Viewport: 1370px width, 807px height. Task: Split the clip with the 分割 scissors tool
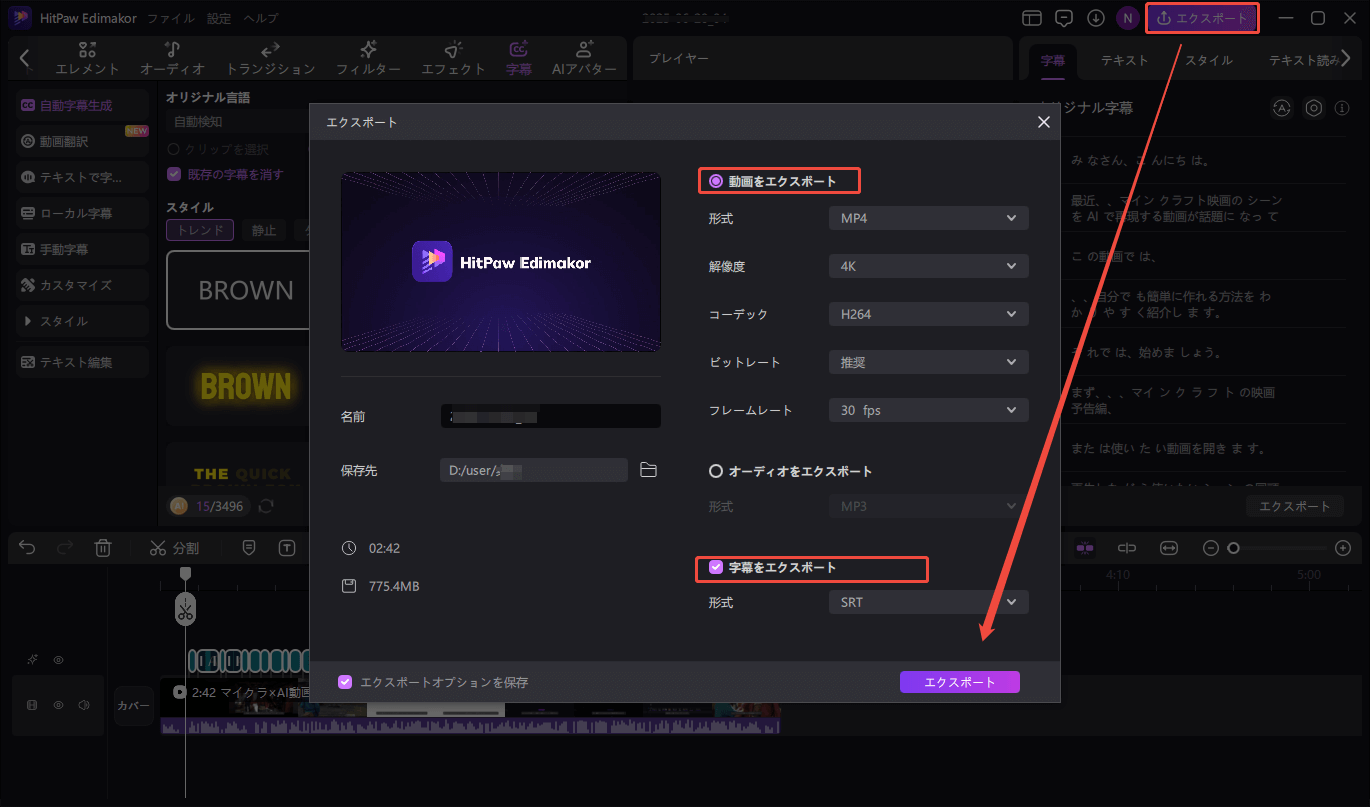tap(174, 547)
